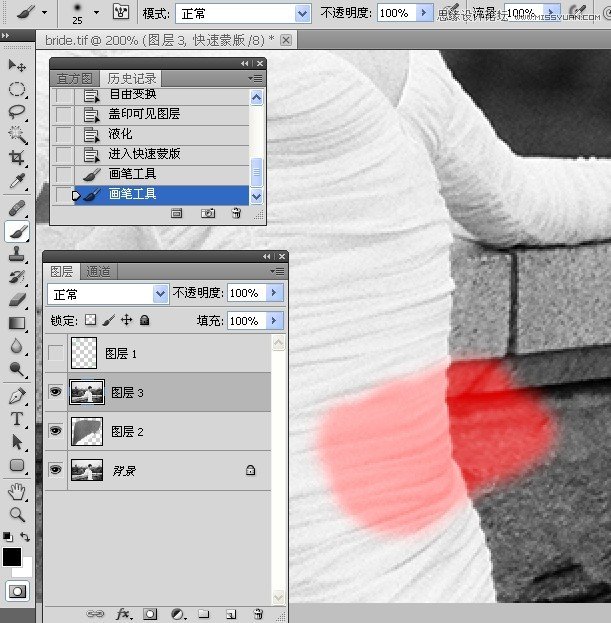Select the Eyedropper tool
The height and width of the screenshot is (623, 611).
17,181
